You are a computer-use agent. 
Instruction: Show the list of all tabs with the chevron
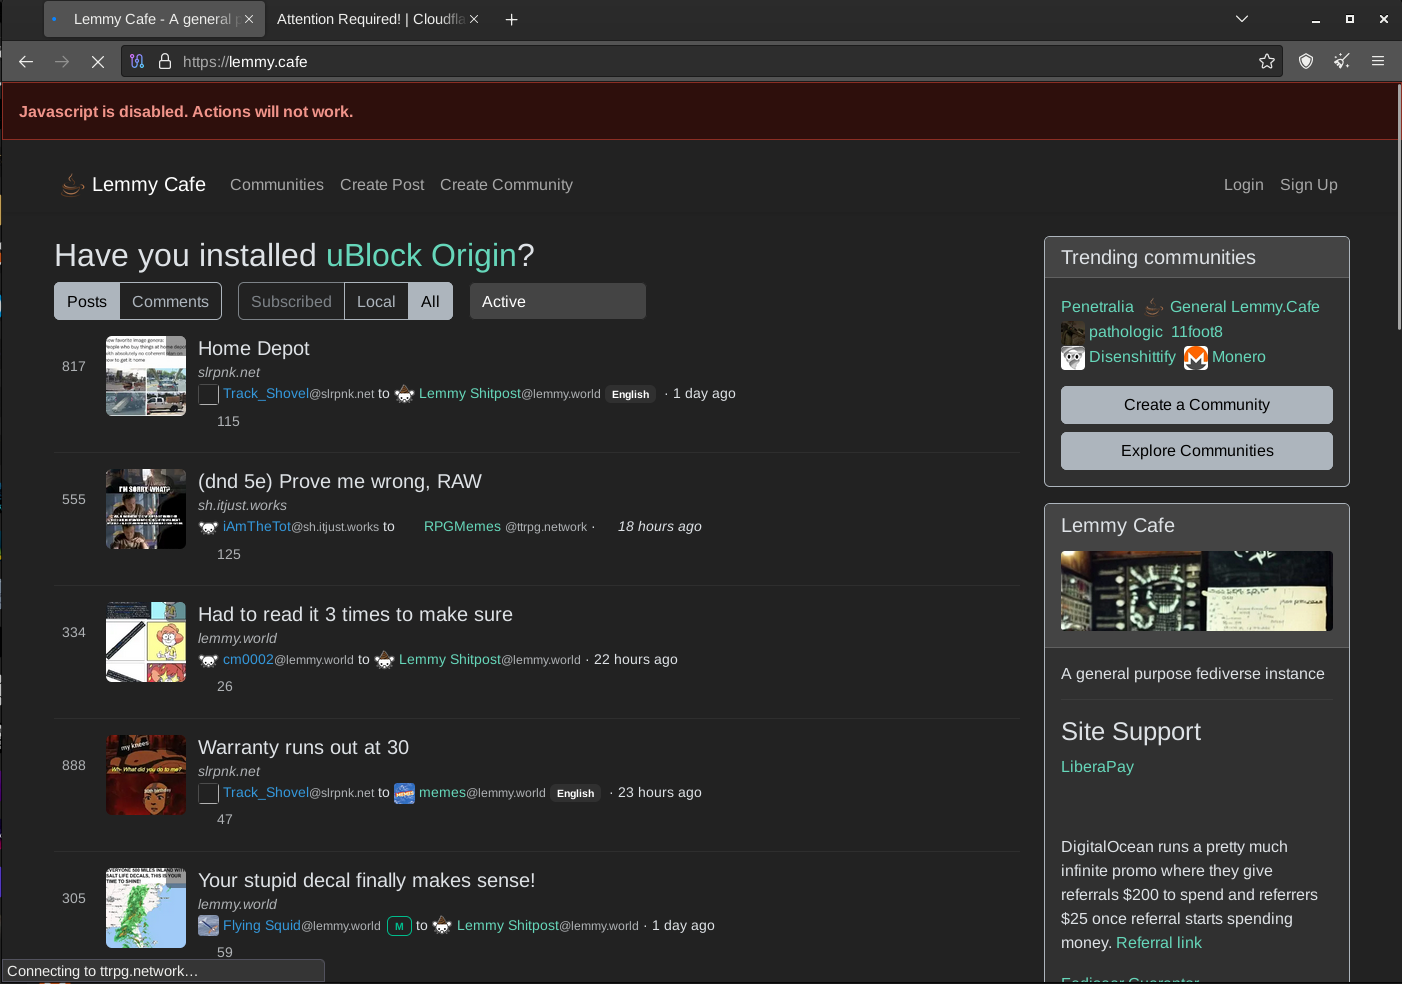pos(1242,19)
